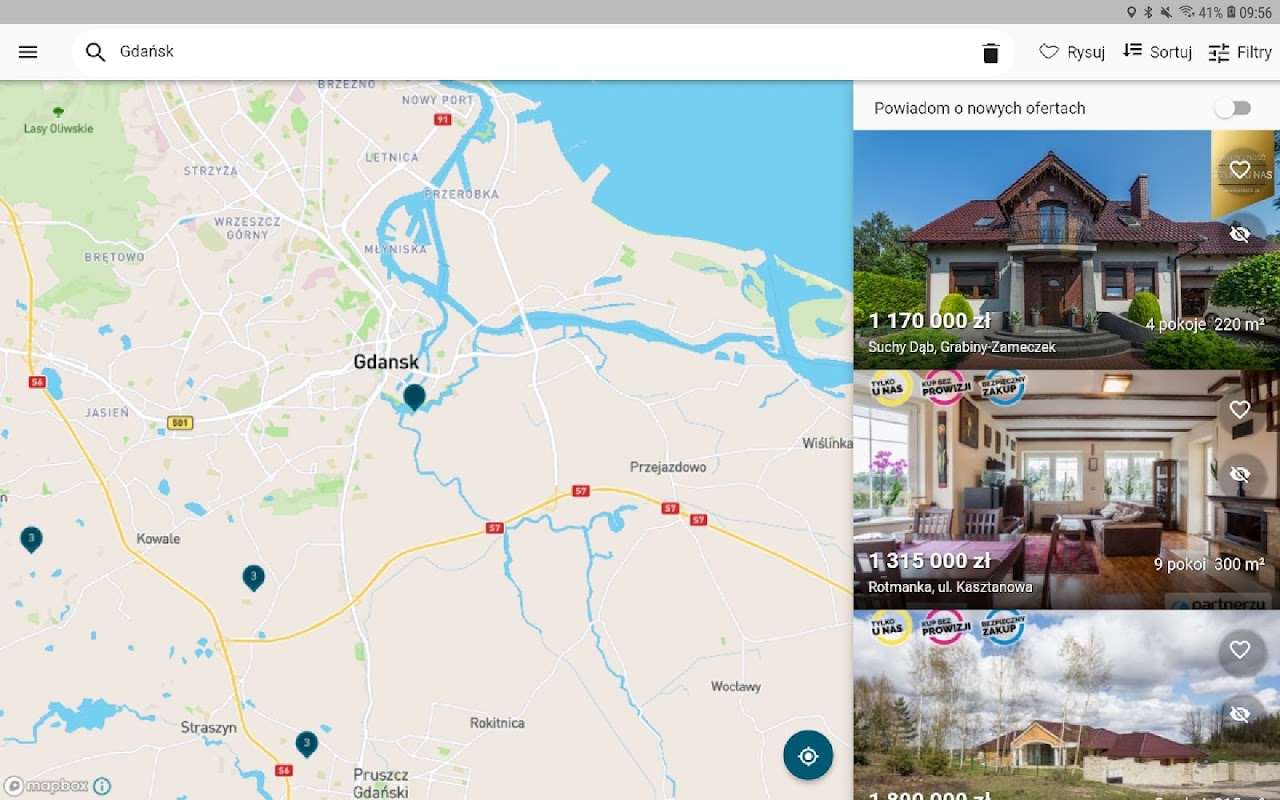Click the Mapbox info icon
This screenshot has width=1280, height=800.
(102, 786)
